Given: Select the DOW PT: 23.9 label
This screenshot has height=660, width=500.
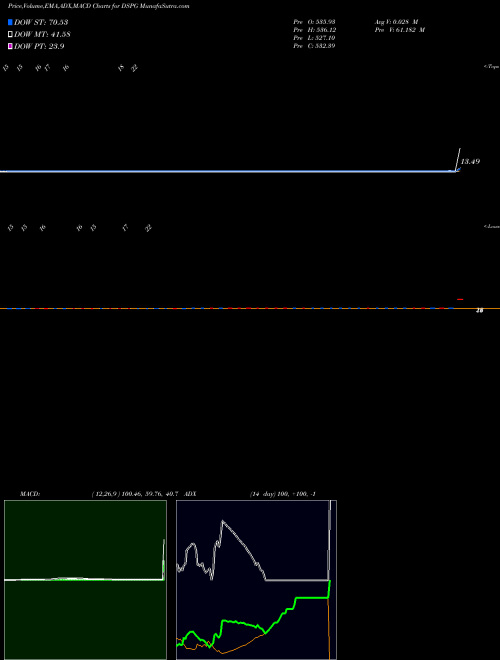Looking at the screenshot, I should [x=39, y=46].
